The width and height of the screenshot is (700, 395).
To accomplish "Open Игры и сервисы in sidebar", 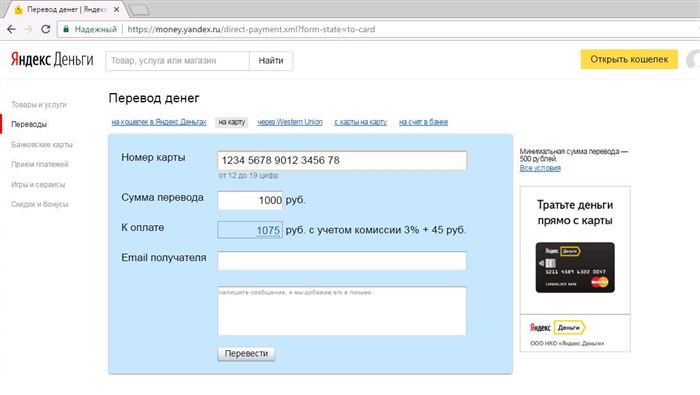I will click(x=38, y=184).
